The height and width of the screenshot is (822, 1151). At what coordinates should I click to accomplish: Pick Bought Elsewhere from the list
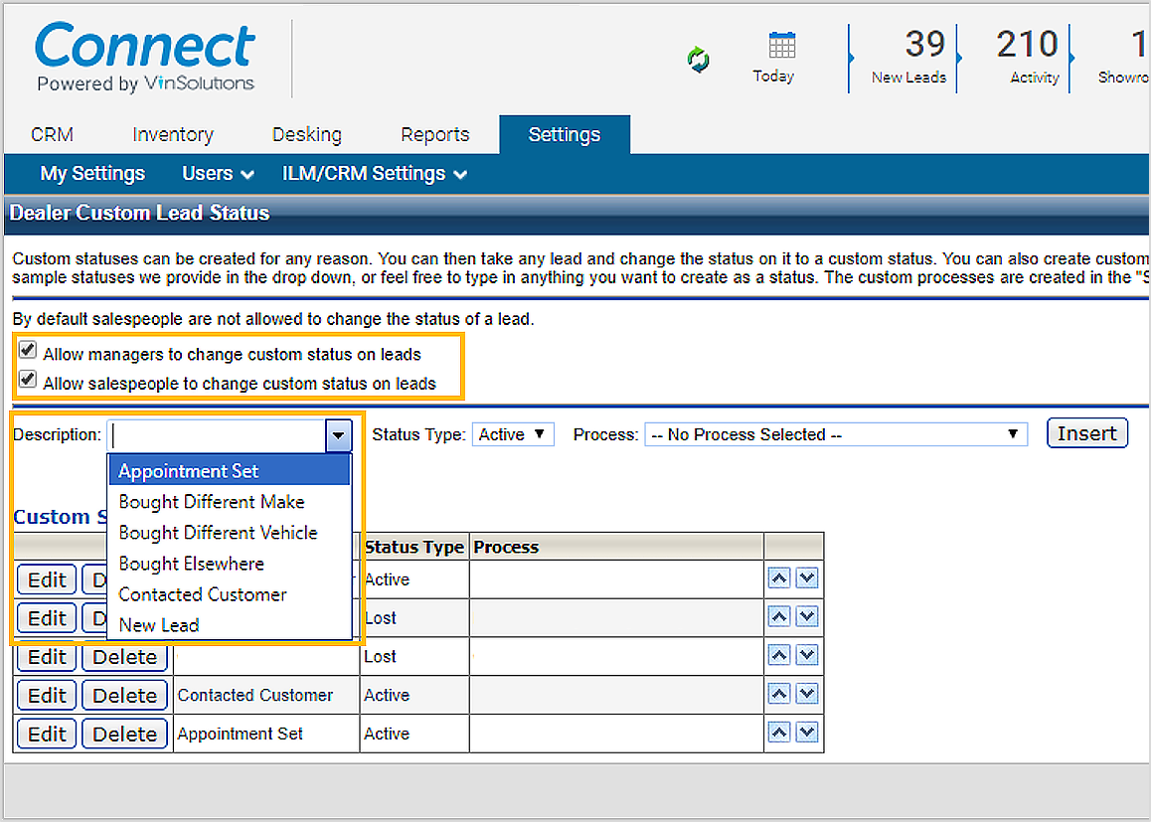[229, 564]
